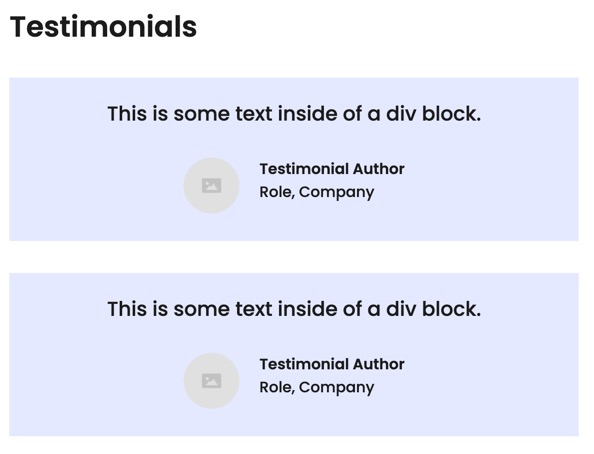Click the second card's div block text
Viewport: 594px width, 454px height.
click(x=294, y=309)
